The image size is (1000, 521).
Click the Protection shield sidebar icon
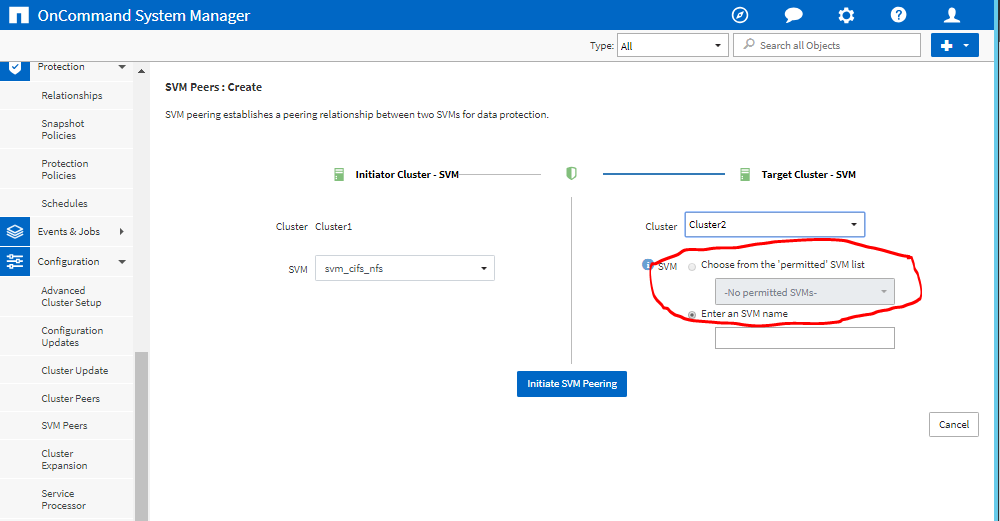[x=15, y=67]
